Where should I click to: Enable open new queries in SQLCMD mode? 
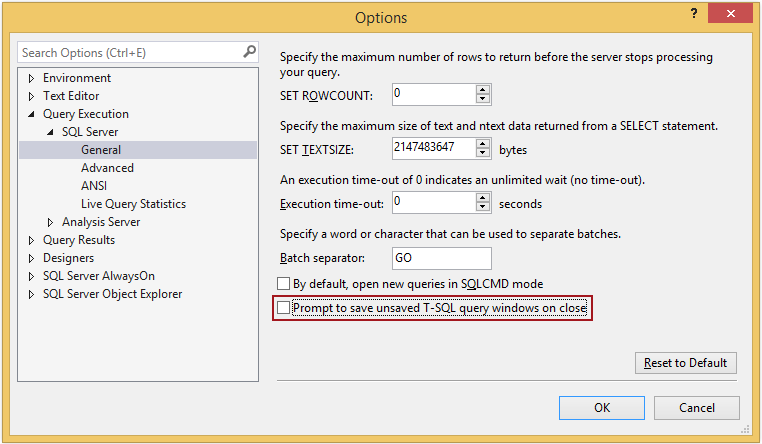click(x=284, y=284)
